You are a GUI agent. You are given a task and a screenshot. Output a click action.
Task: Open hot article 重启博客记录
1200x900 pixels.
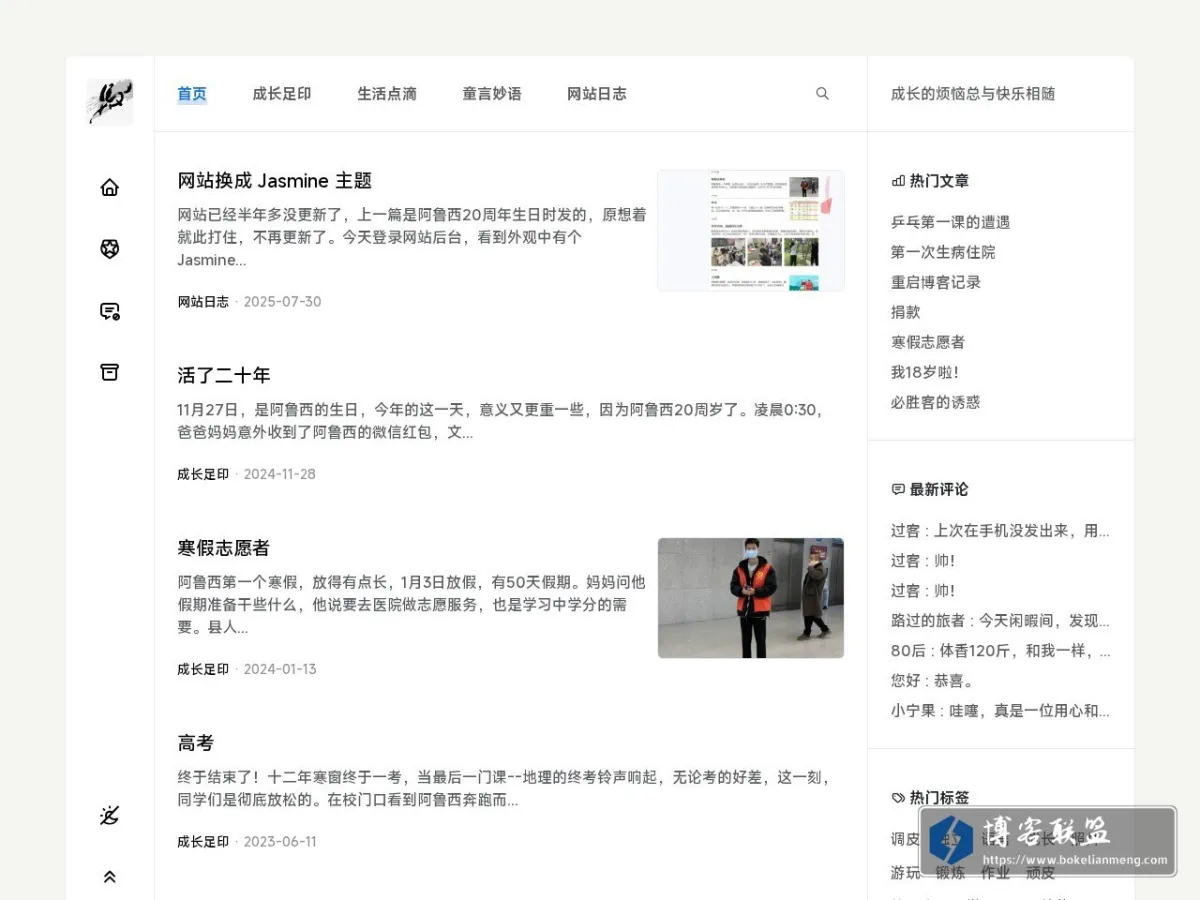936,282
